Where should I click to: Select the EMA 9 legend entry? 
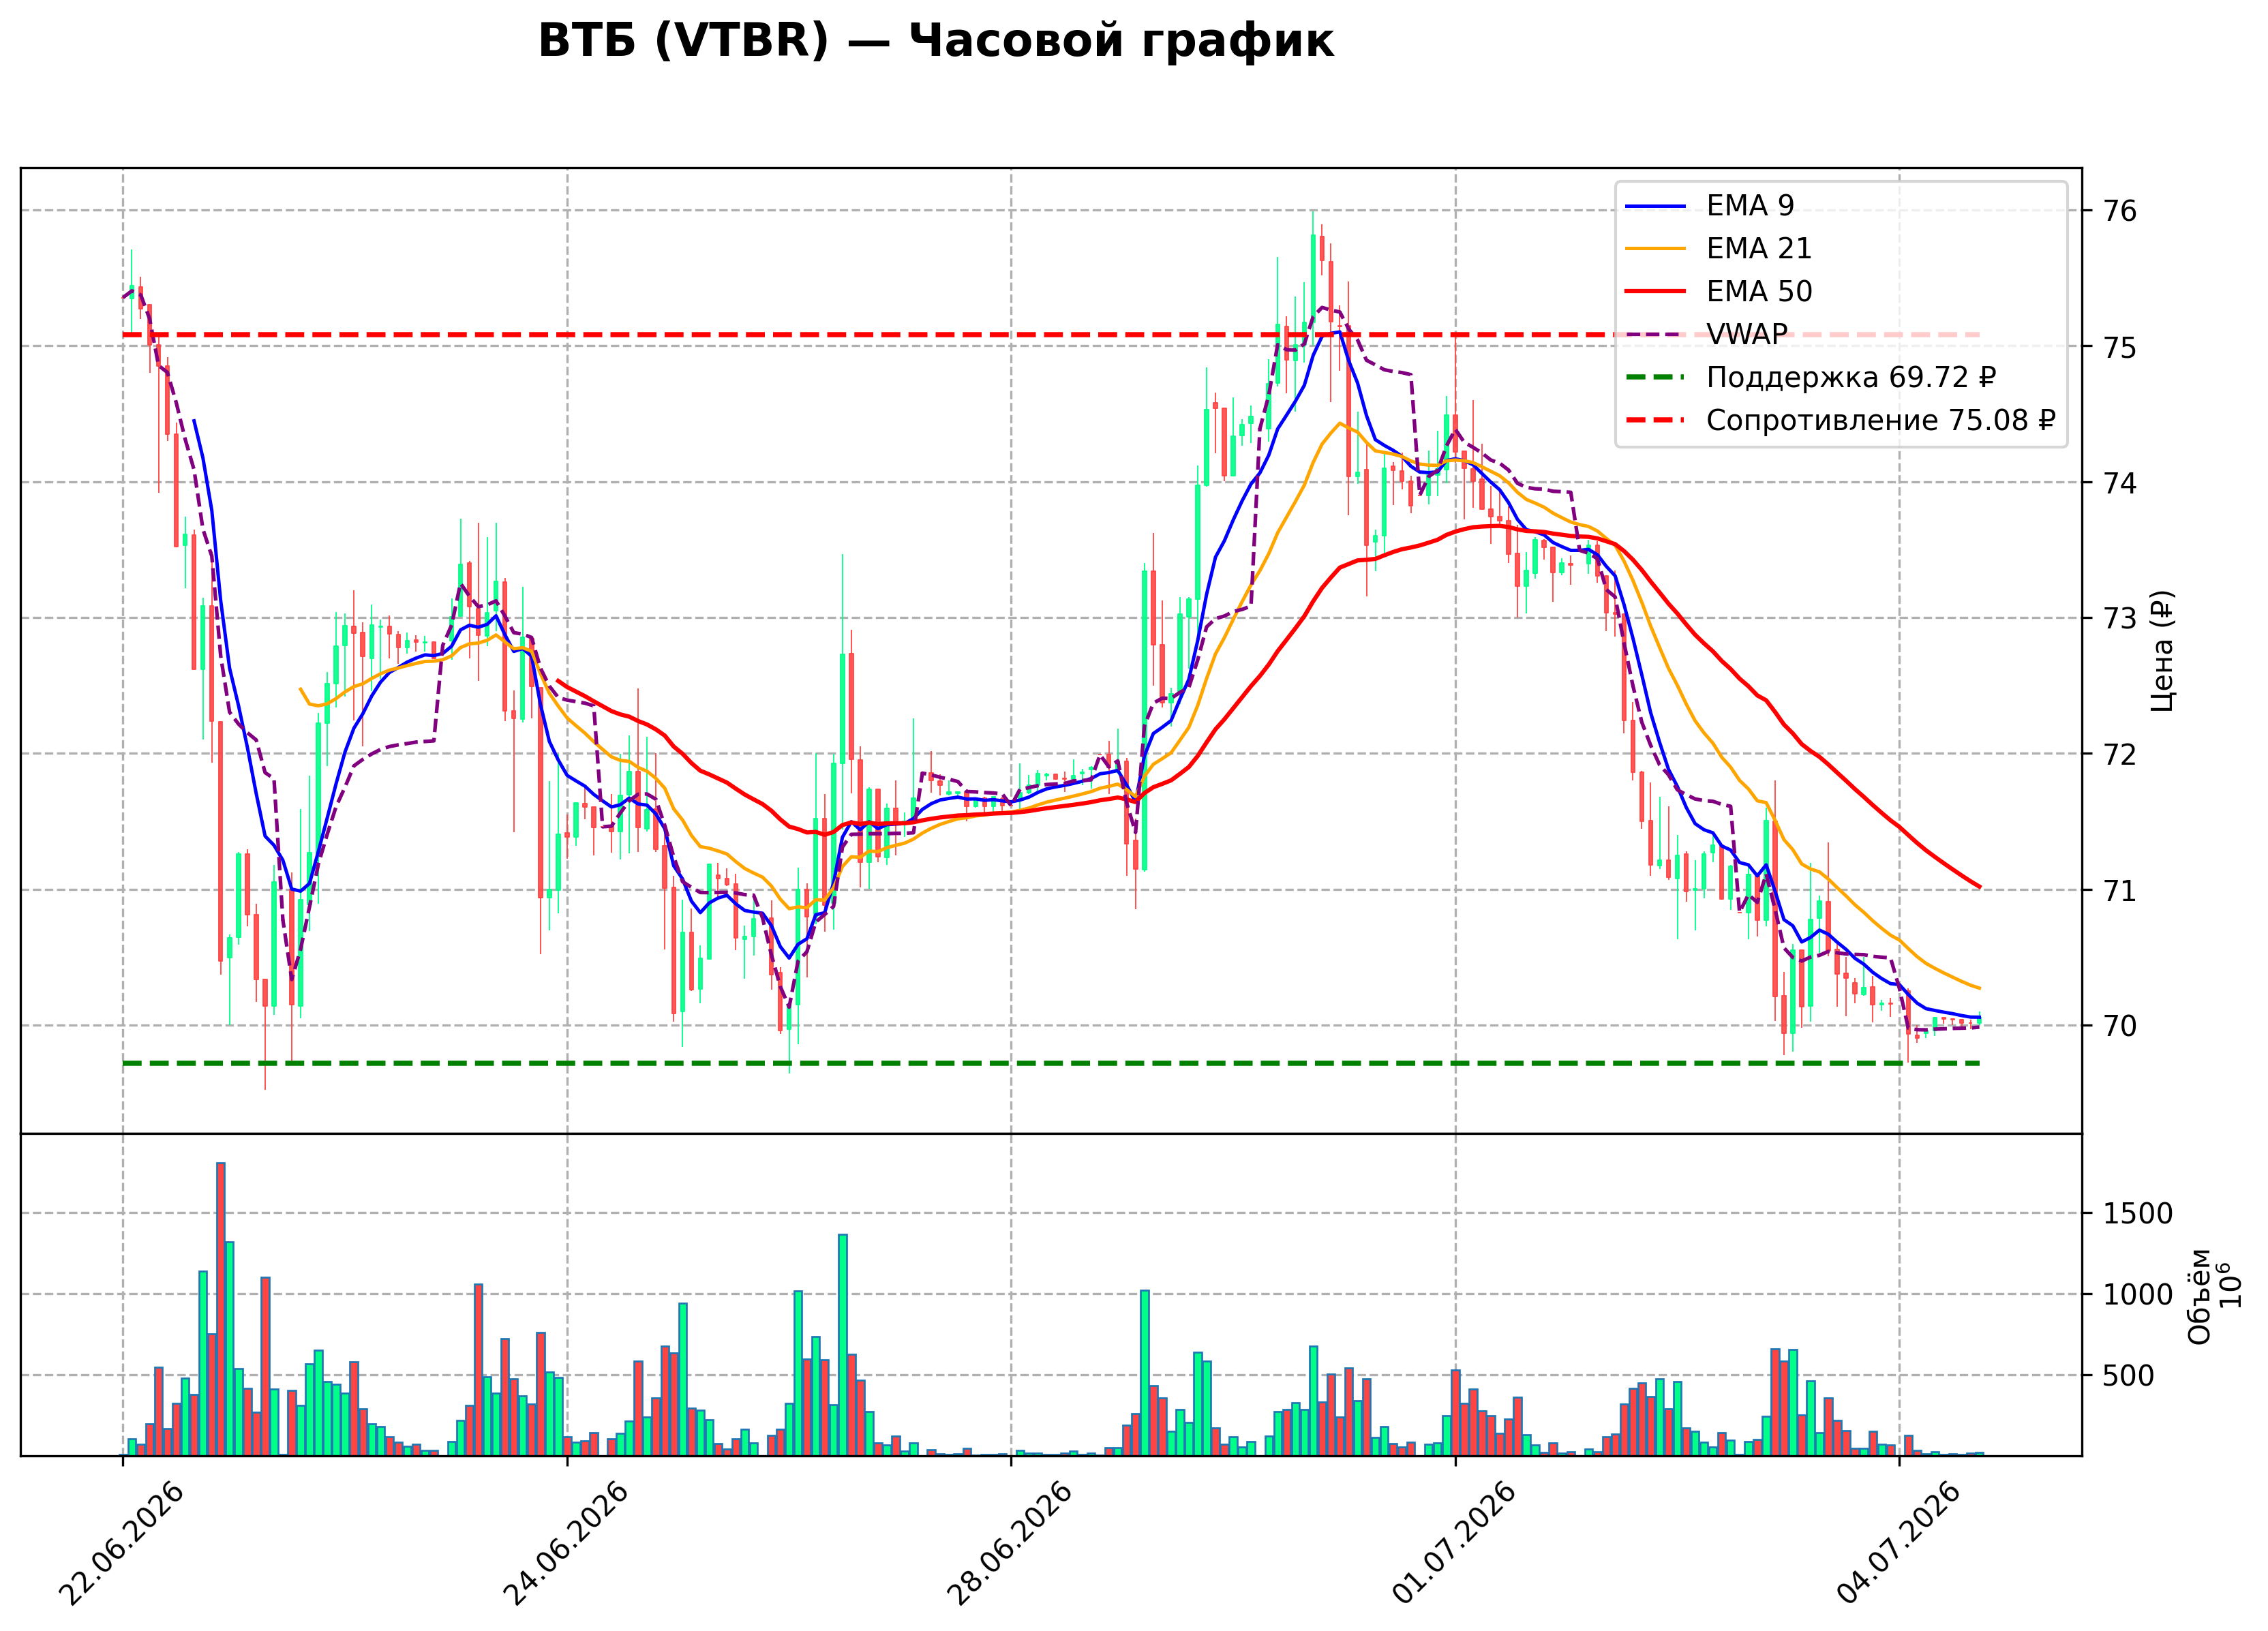click(1710, 206)
